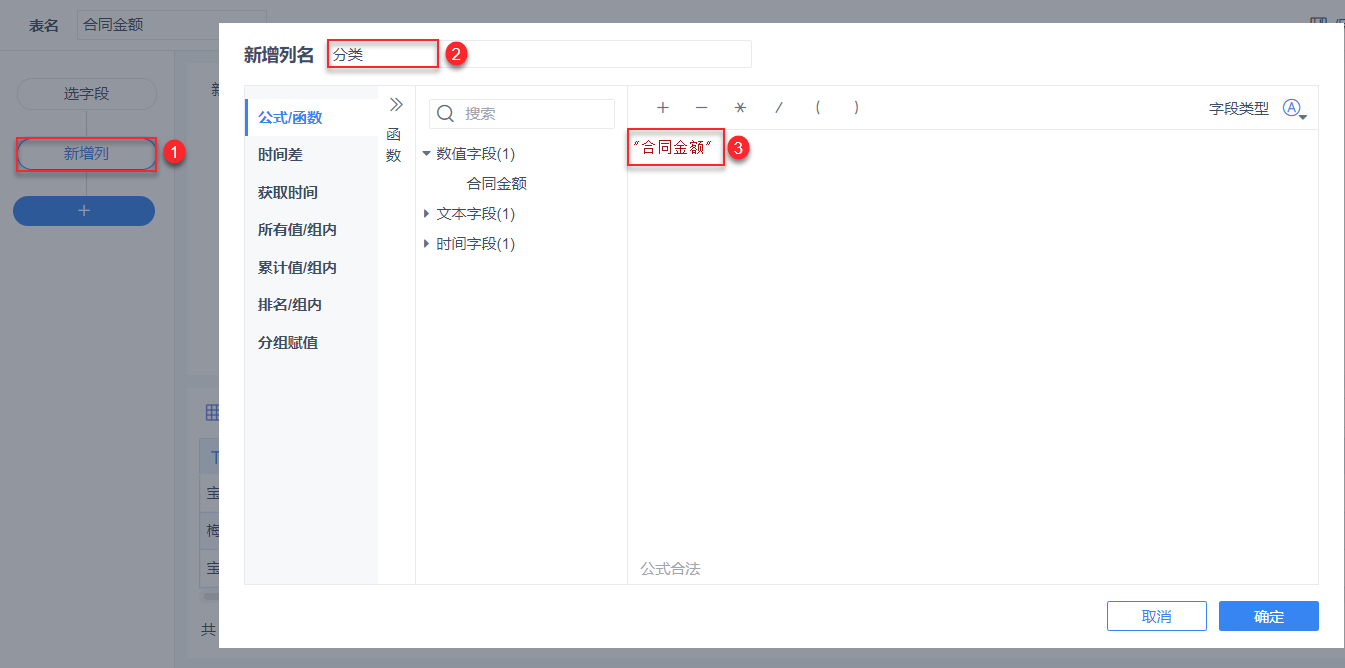Viewport: 1345px width, 668px height.
Task: Click the 取消 cancel button
Action: (x=1157, y=616)
